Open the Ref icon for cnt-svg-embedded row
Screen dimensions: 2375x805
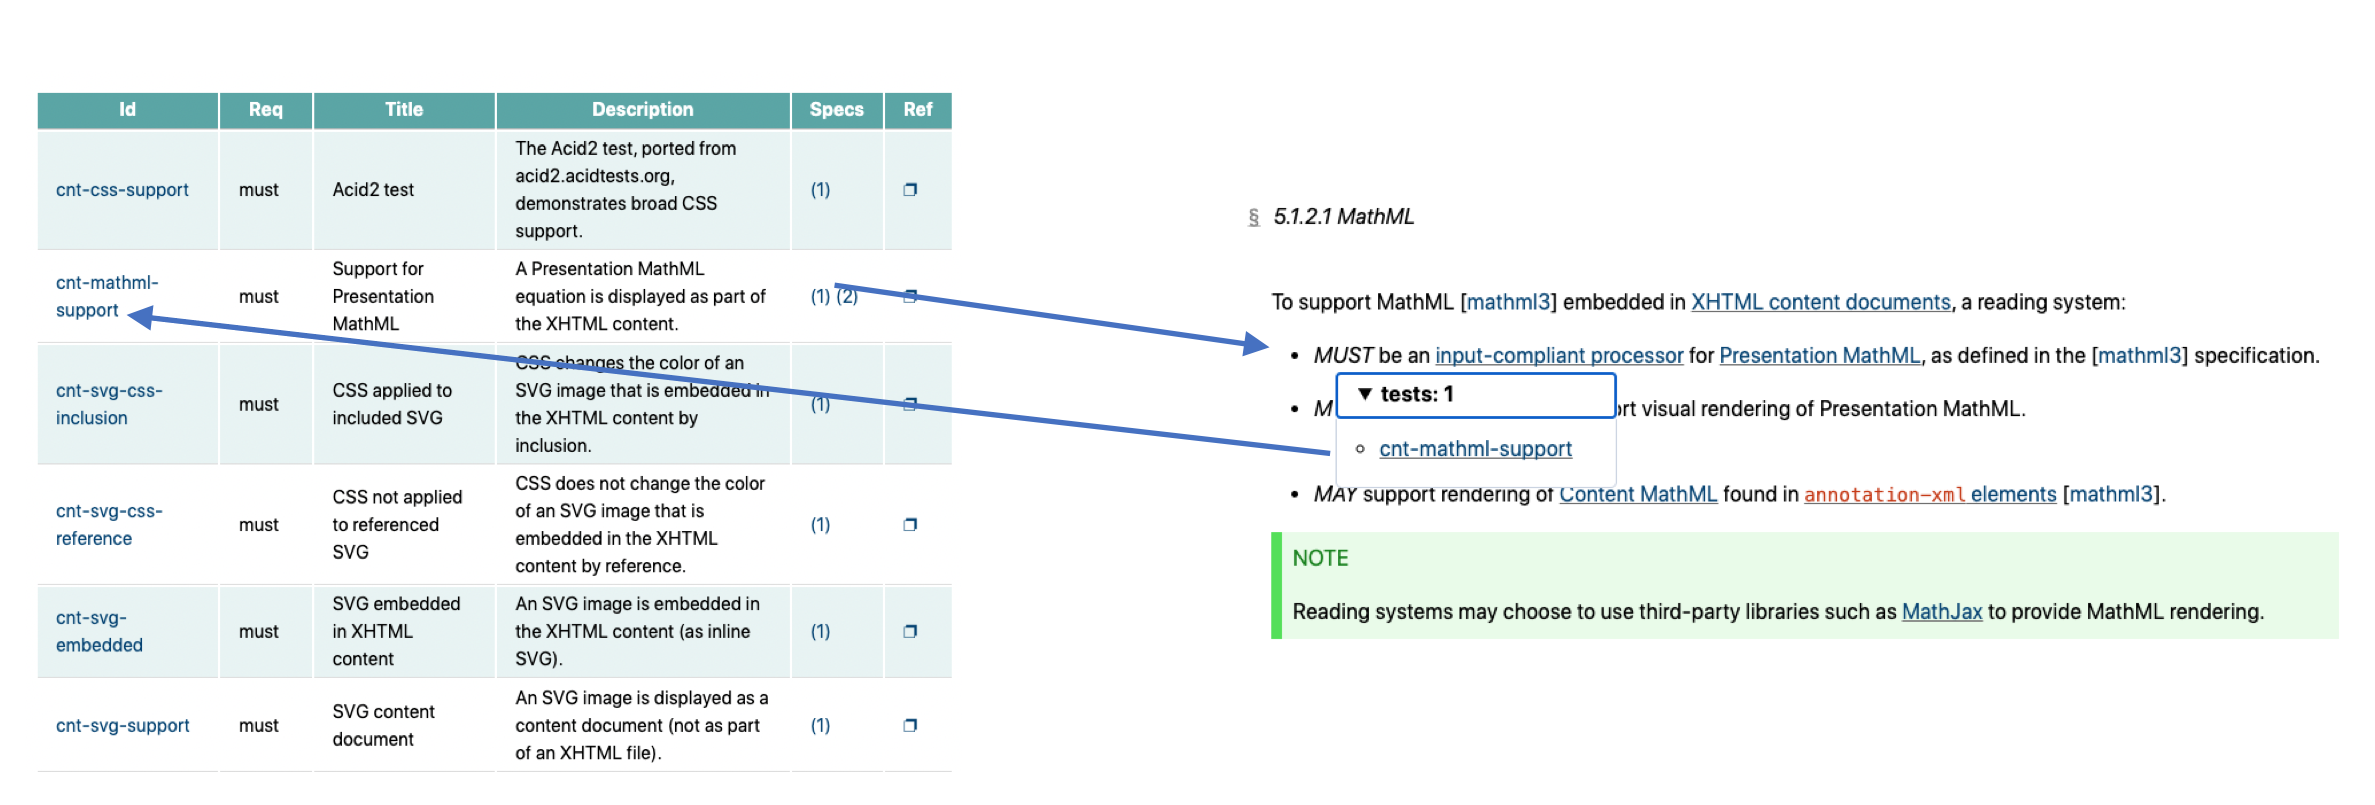click(910, 632)
